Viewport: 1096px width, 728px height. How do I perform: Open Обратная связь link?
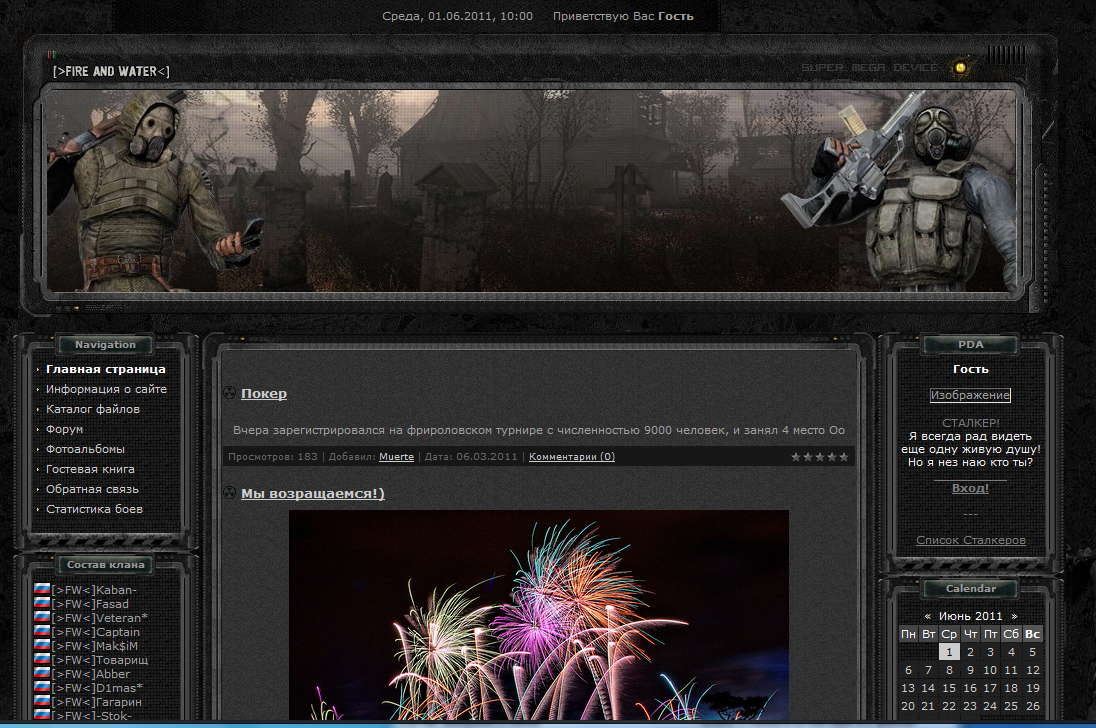pyautogui.click(x=92, y=489)
